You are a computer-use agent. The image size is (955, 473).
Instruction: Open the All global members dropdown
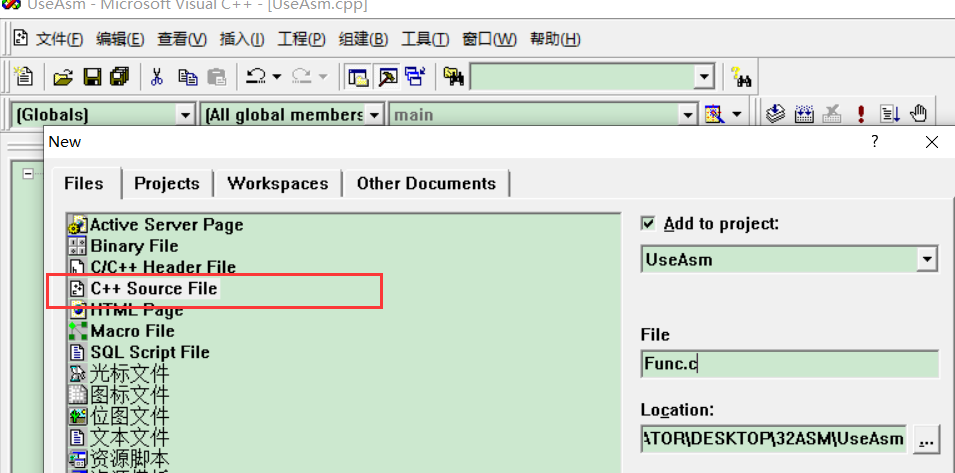375,114
